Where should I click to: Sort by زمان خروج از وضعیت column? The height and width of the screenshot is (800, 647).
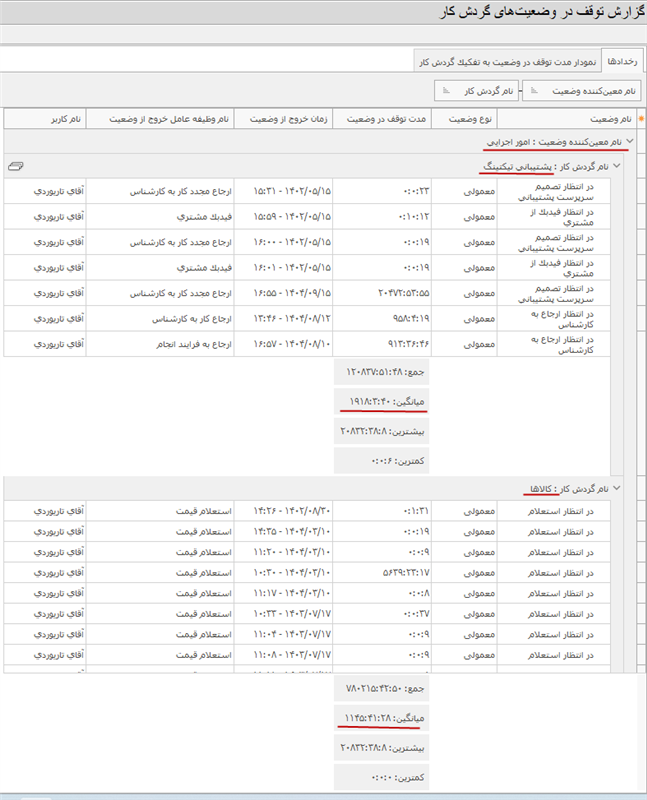click(283, 120)
